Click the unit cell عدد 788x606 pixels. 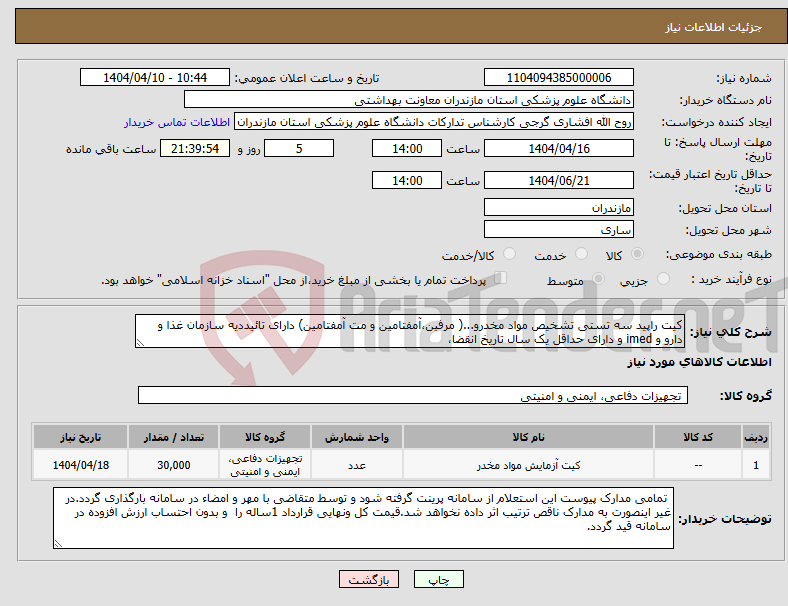tap(357, 465)
